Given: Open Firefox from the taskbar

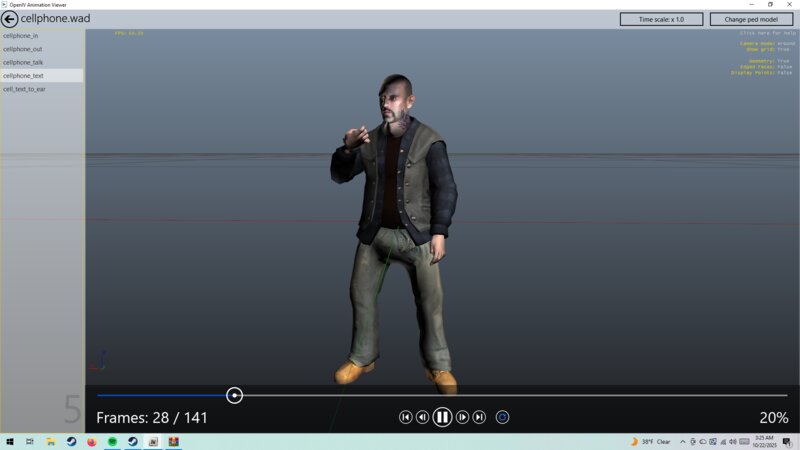Looking at the screenshot, I should point(92,441).
